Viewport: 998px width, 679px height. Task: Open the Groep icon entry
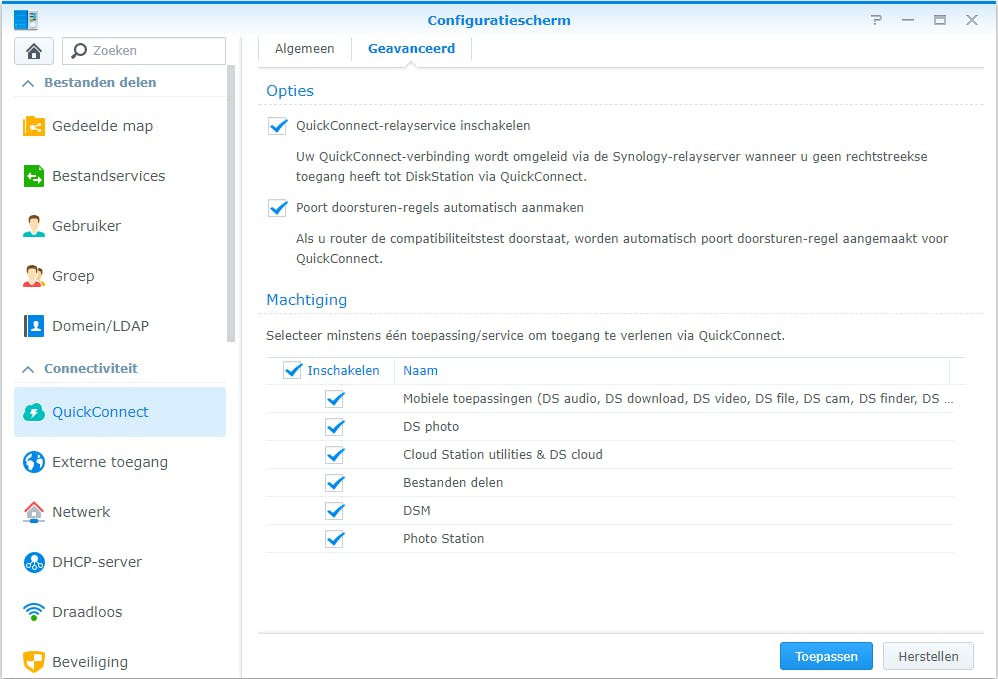(34, 276)
